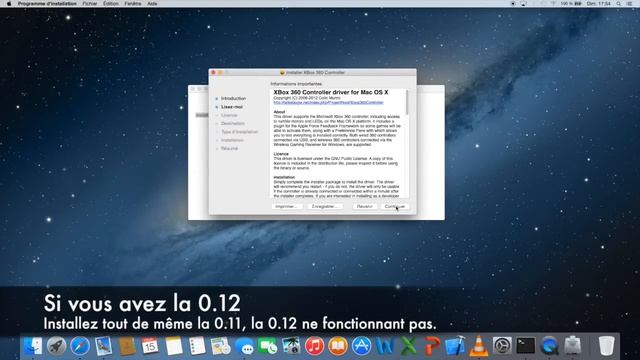
Task: Click battery 100% indicator in menu bar
Action: [x=571, y=4]
